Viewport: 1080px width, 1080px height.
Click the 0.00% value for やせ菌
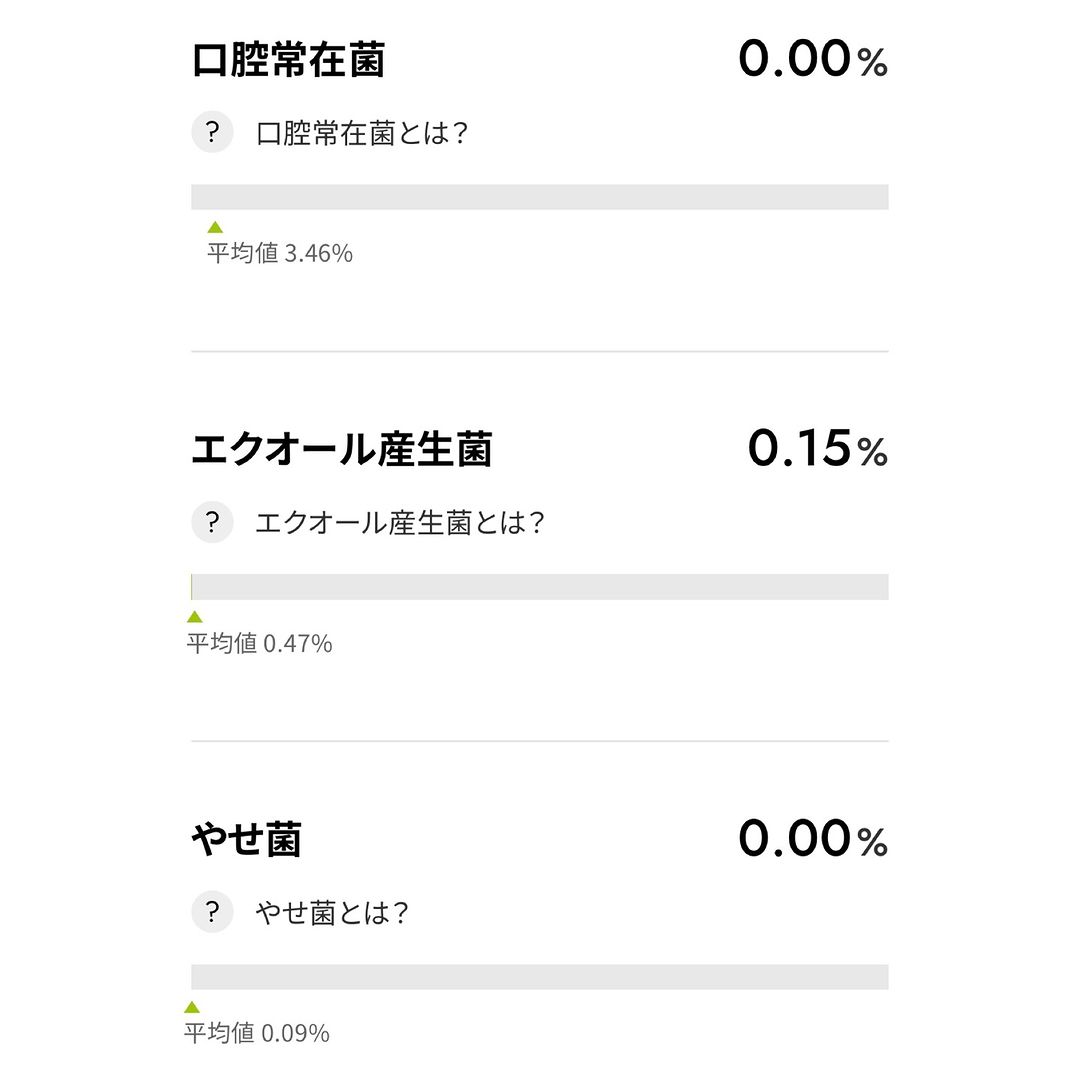click(813, 839)
